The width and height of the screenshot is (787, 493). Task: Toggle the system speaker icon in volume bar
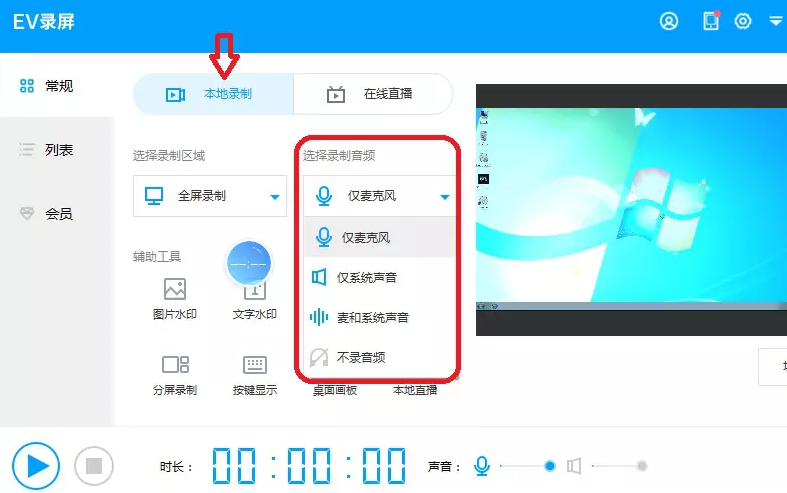click(x=574, y=466)
